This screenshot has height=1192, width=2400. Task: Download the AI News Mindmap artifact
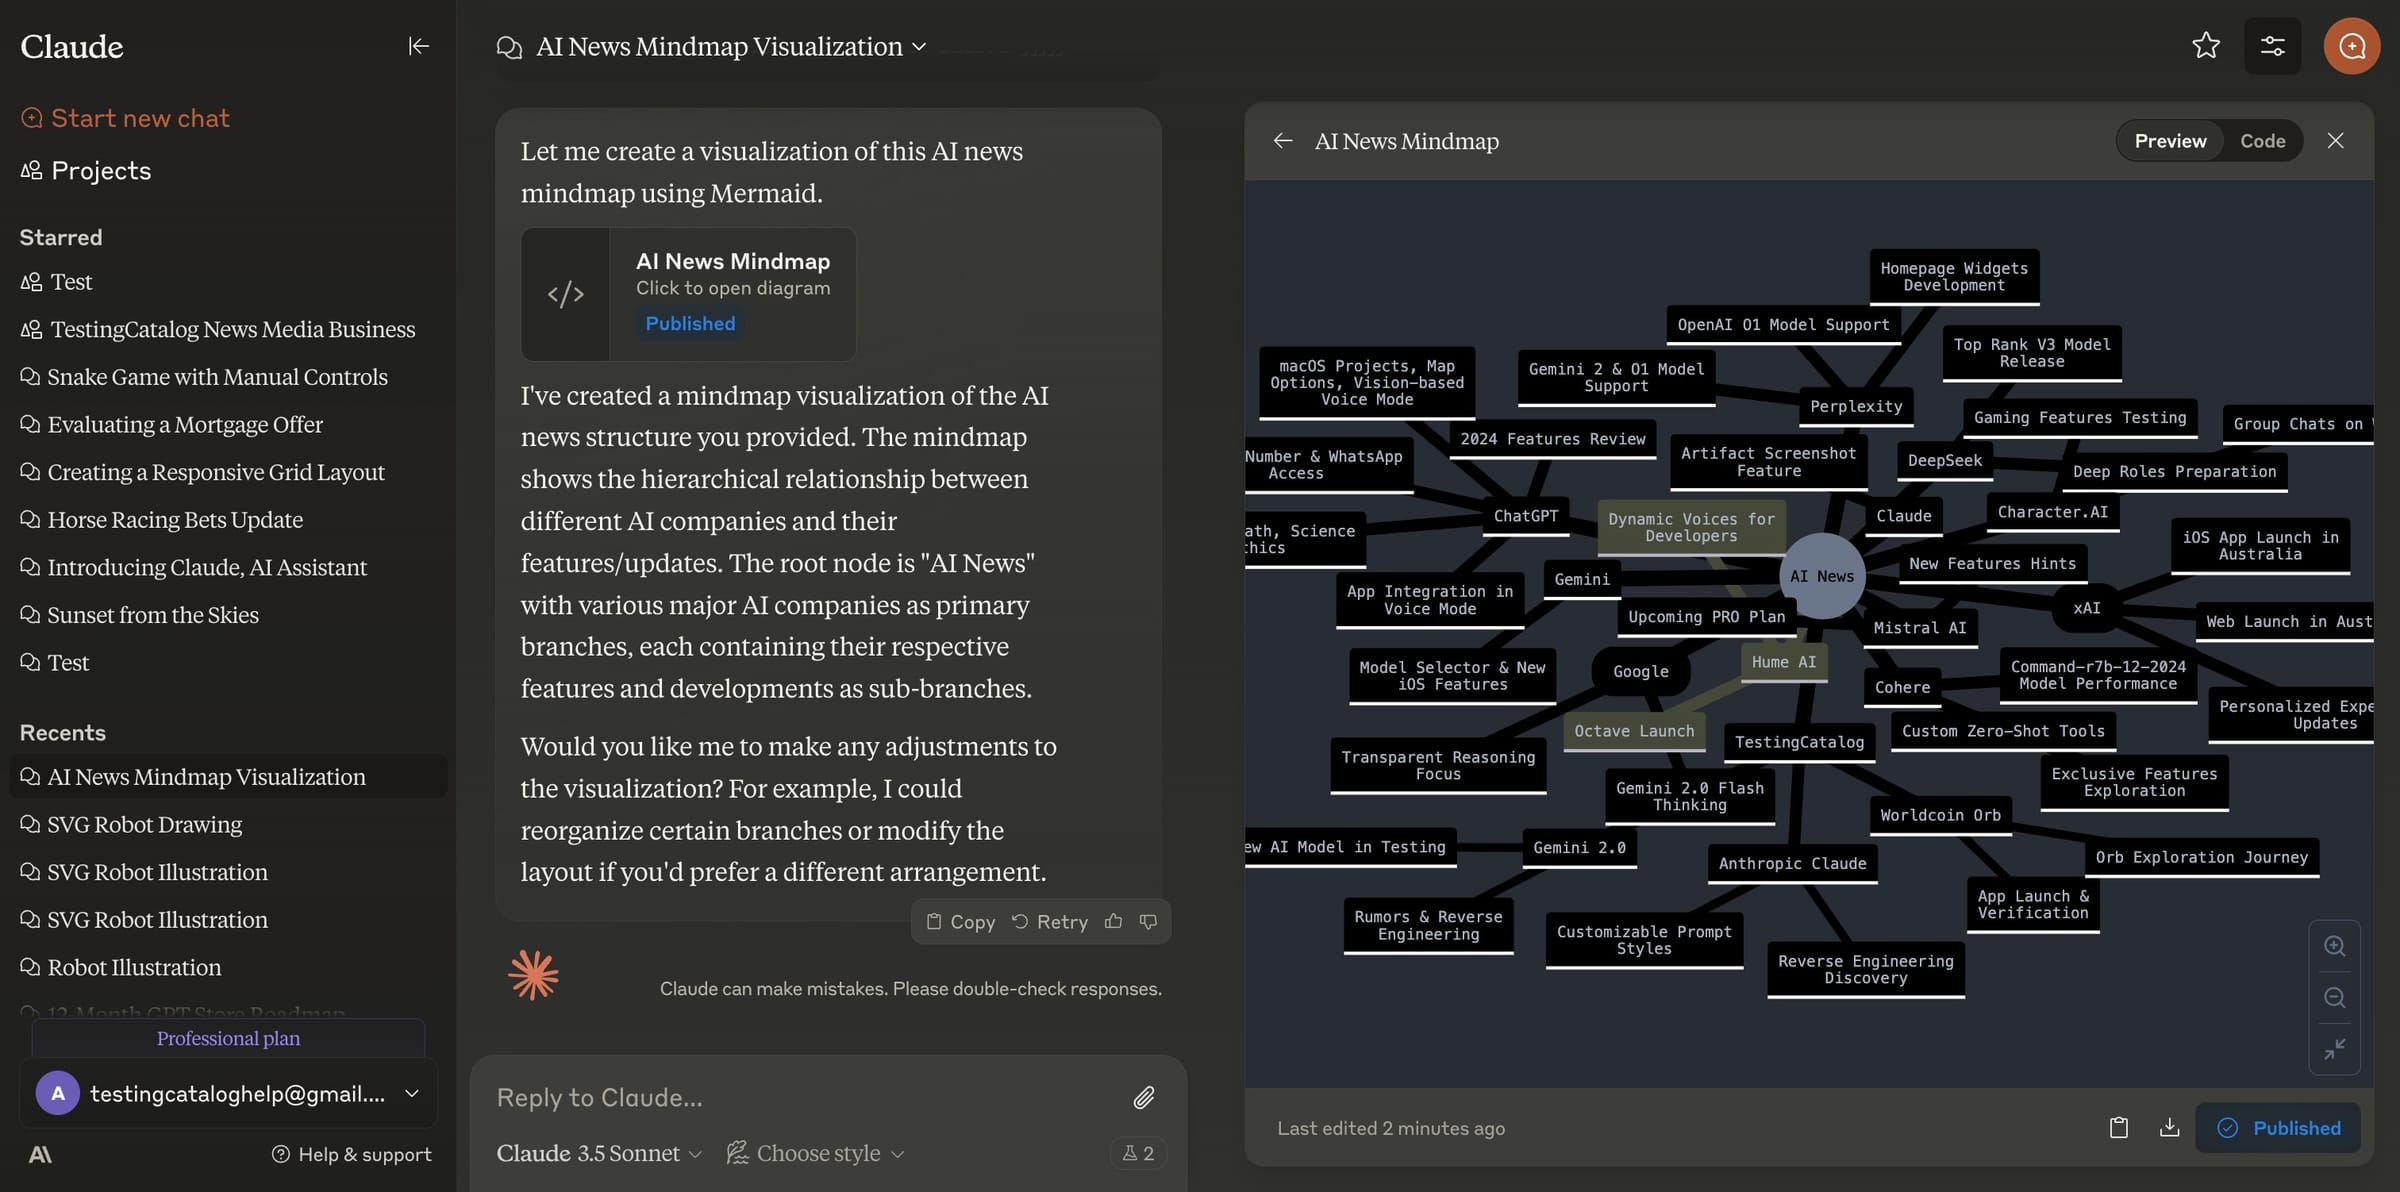coord(2170,1127)
